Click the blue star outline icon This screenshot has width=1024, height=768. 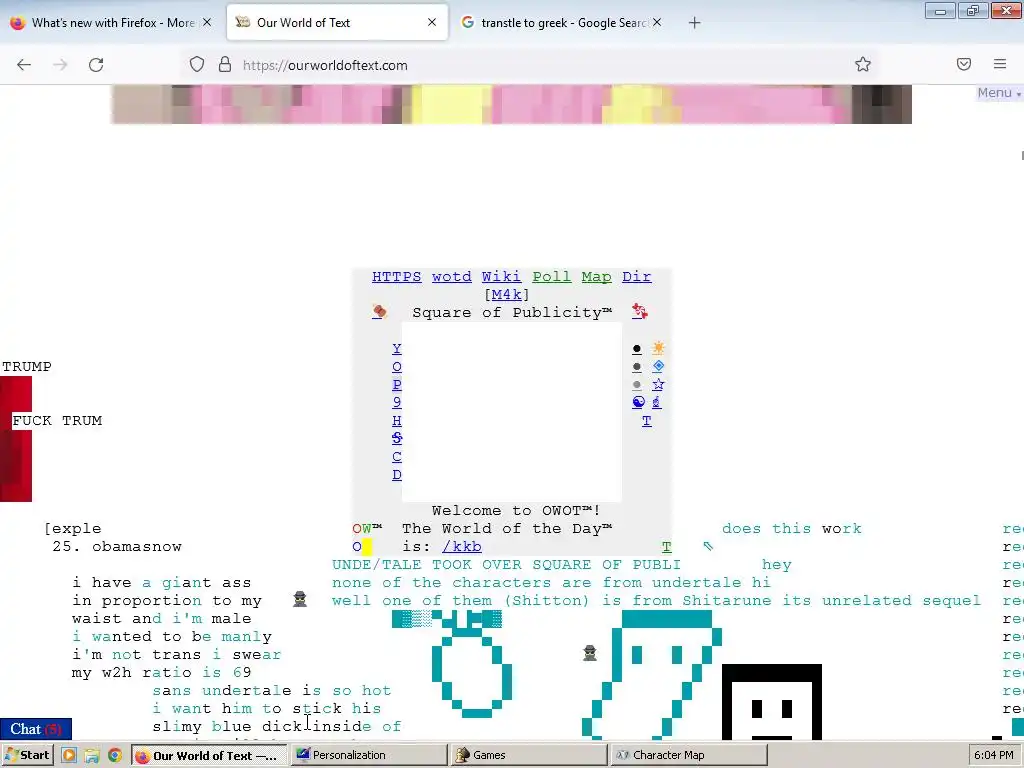[x=658, y=384]
